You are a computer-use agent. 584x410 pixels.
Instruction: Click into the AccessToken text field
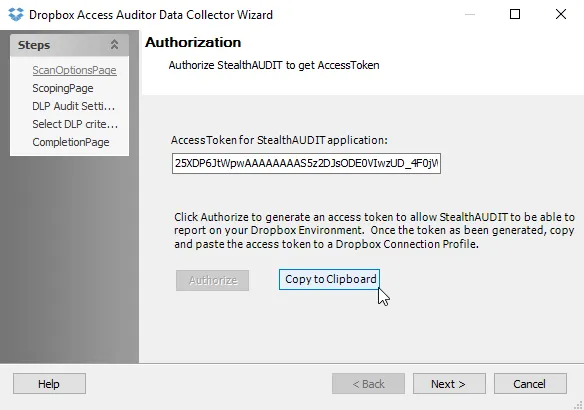(306, 163)
